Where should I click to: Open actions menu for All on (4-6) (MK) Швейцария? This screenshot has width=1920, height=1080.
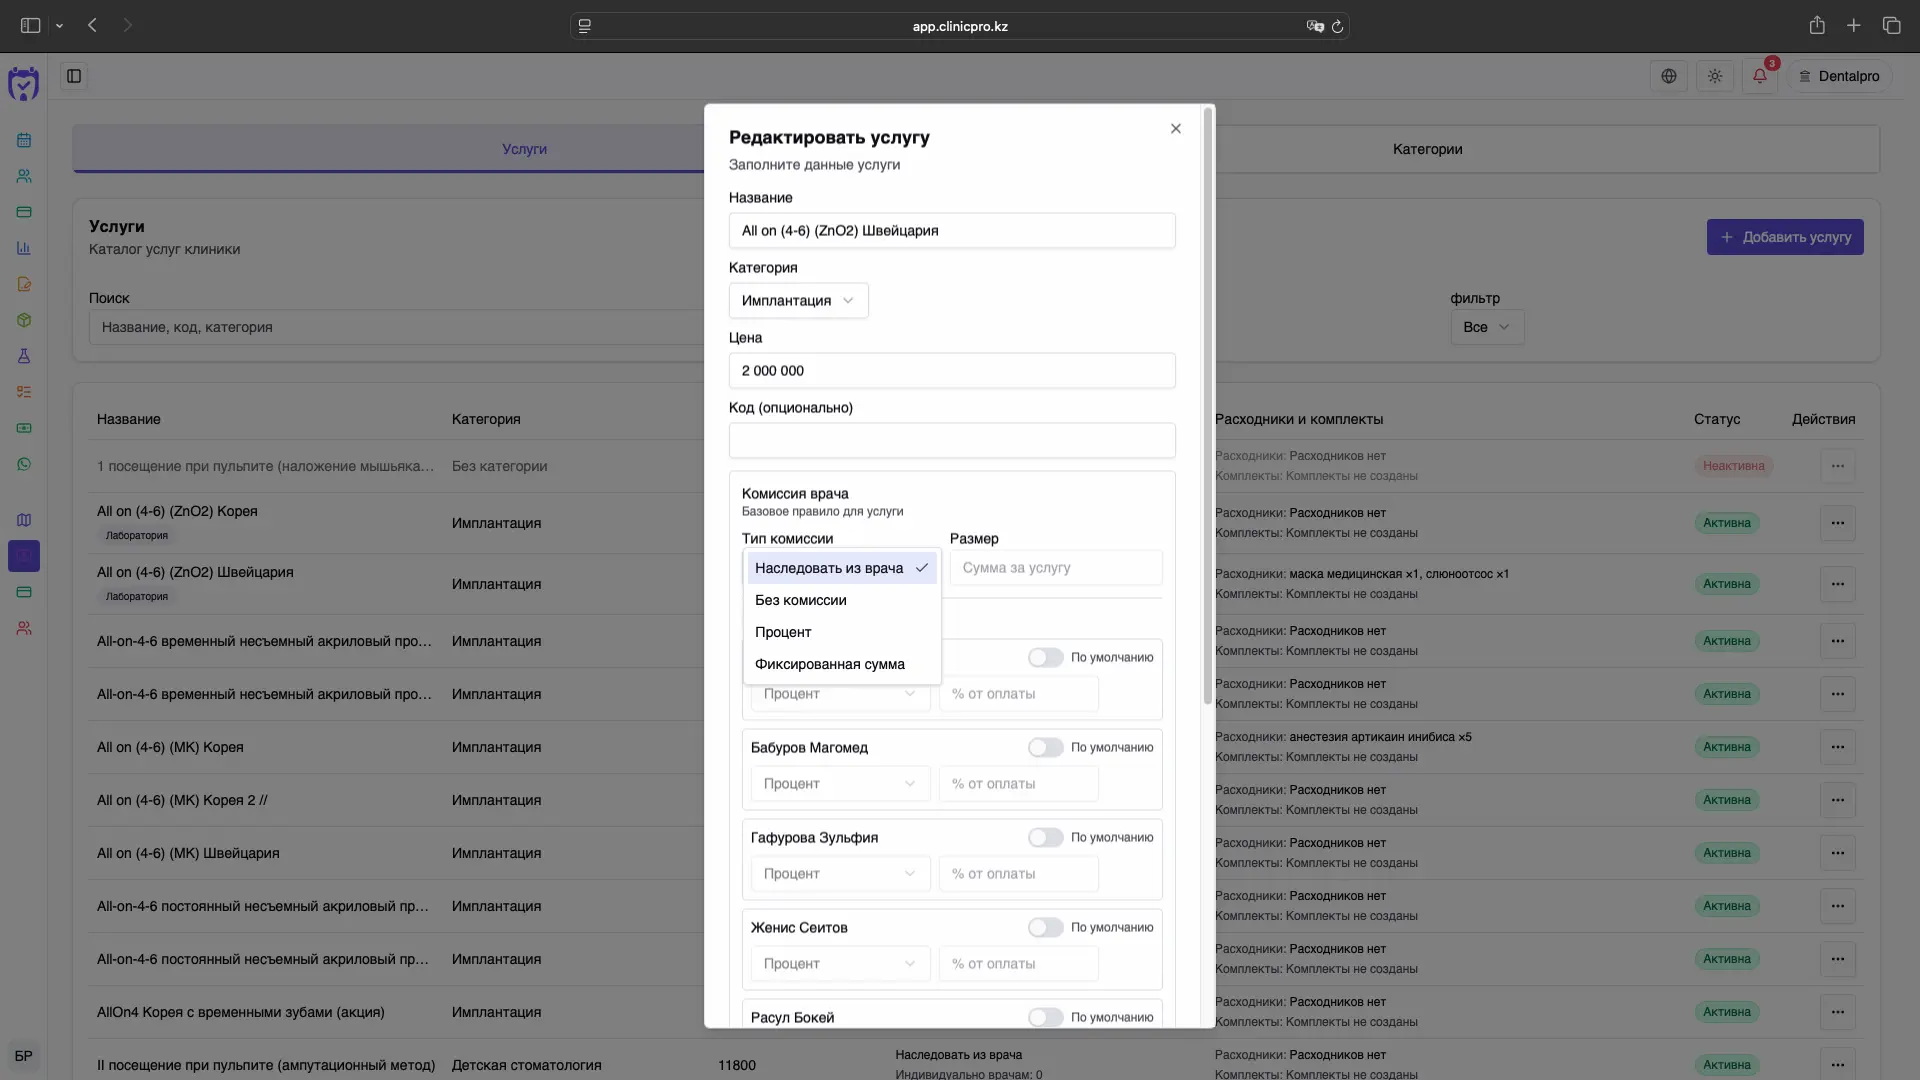coord(1838,853)
